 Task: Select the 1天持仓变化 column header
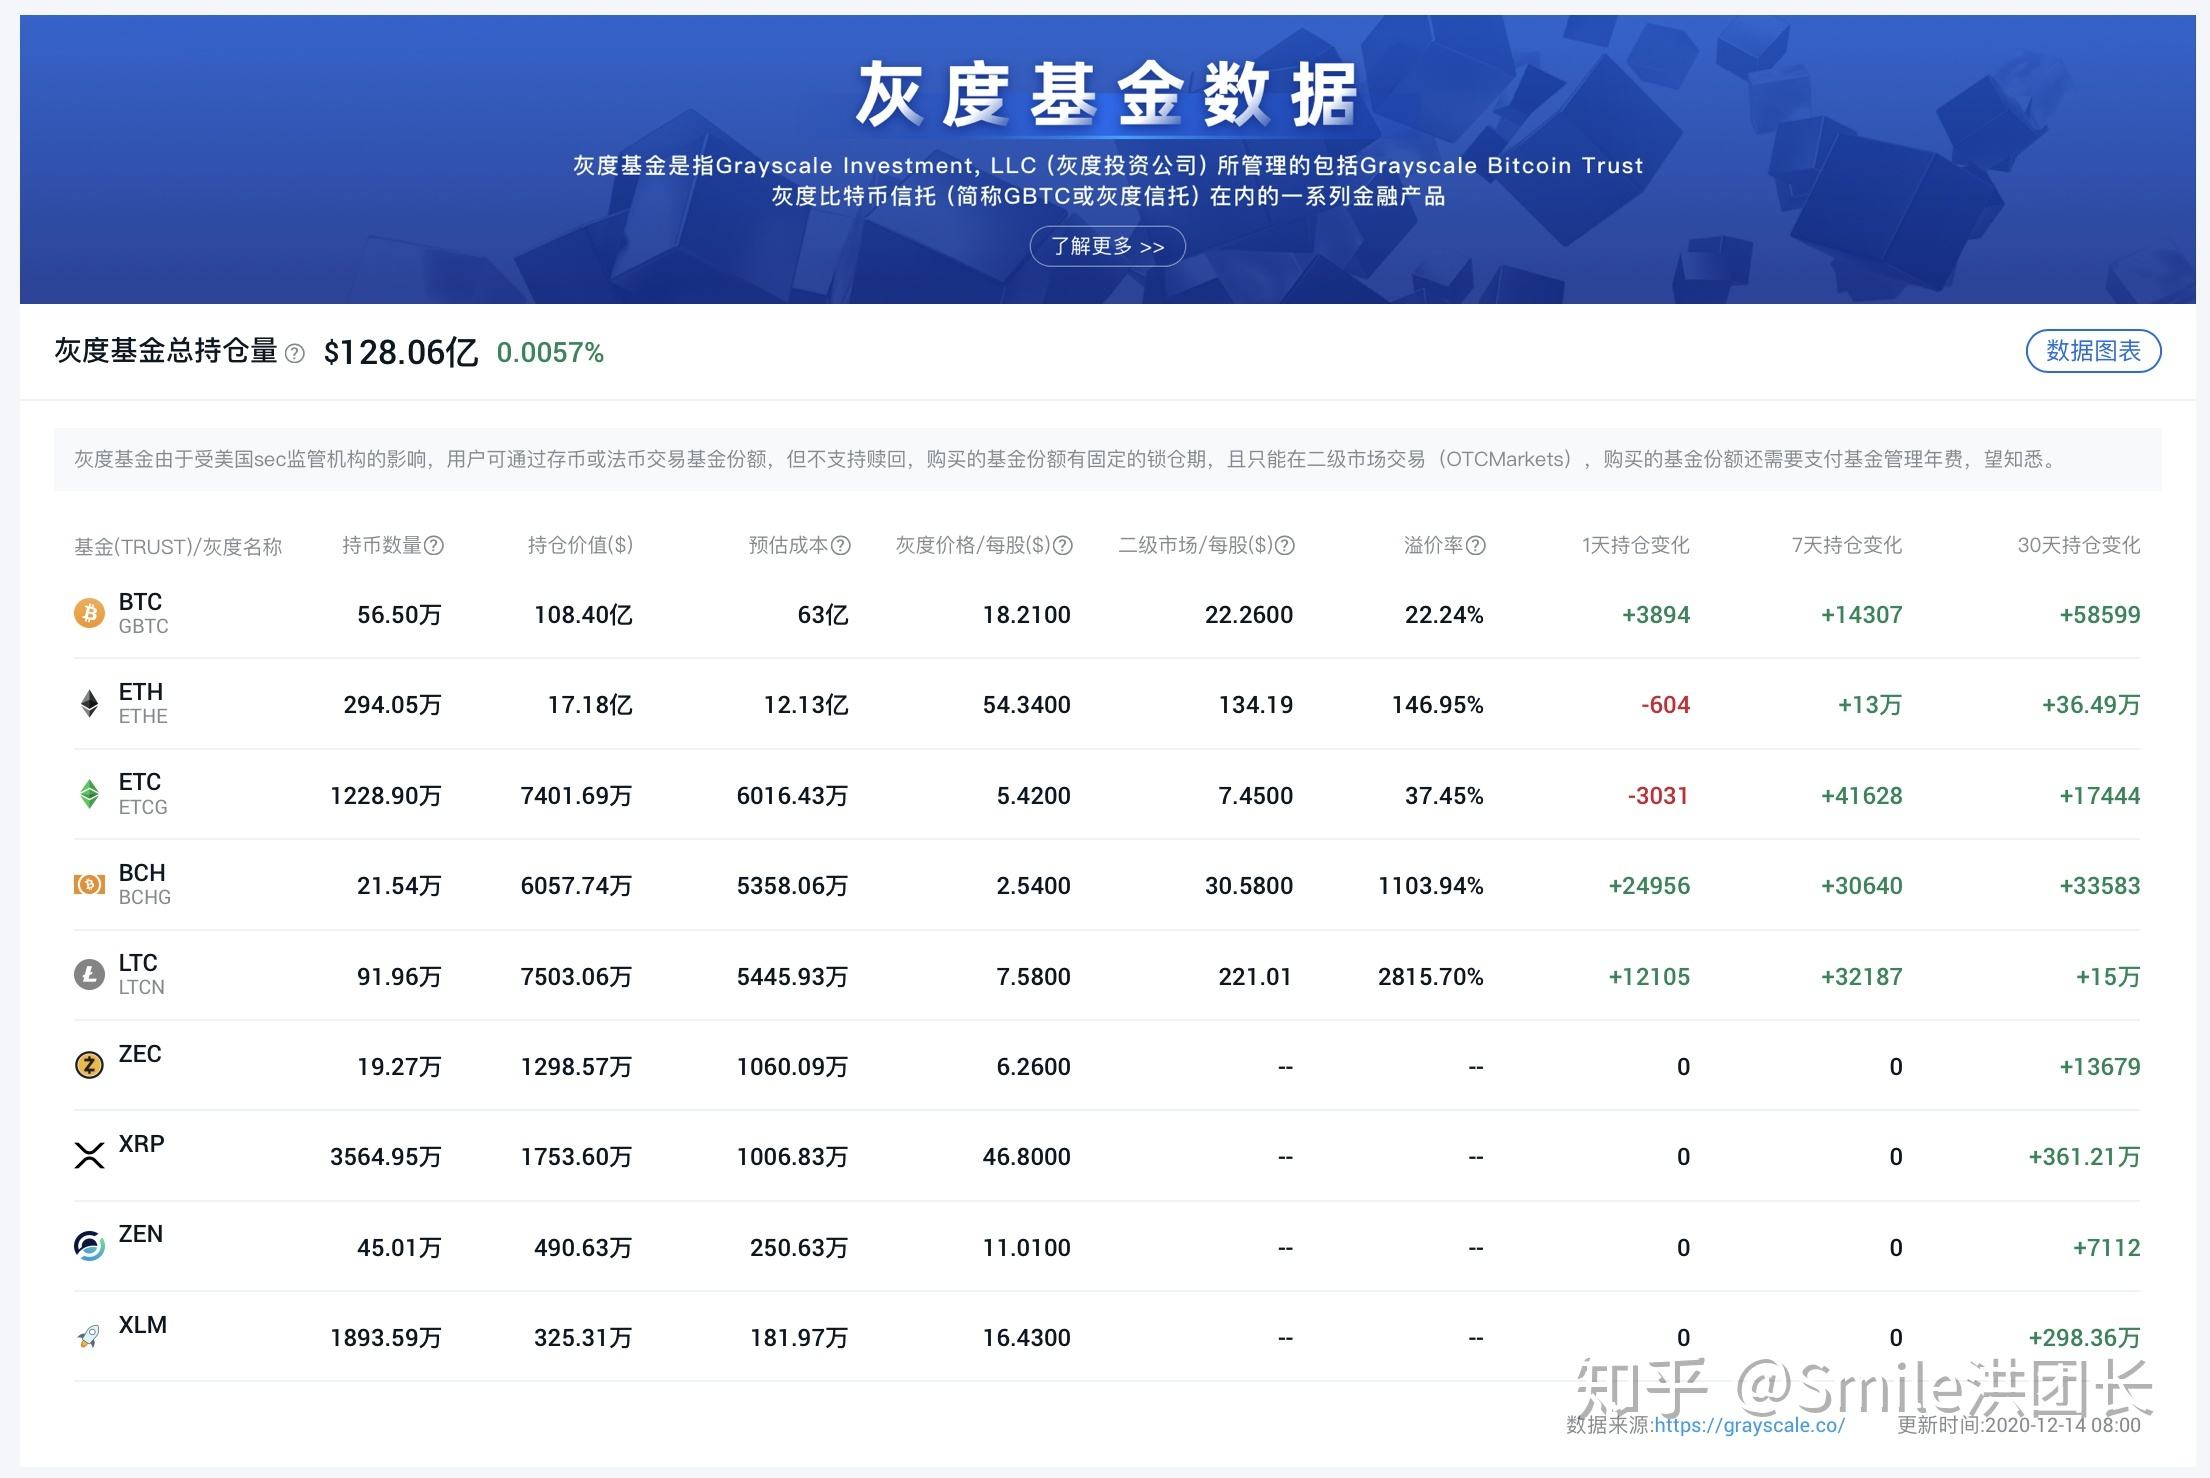coord(1635,545)
